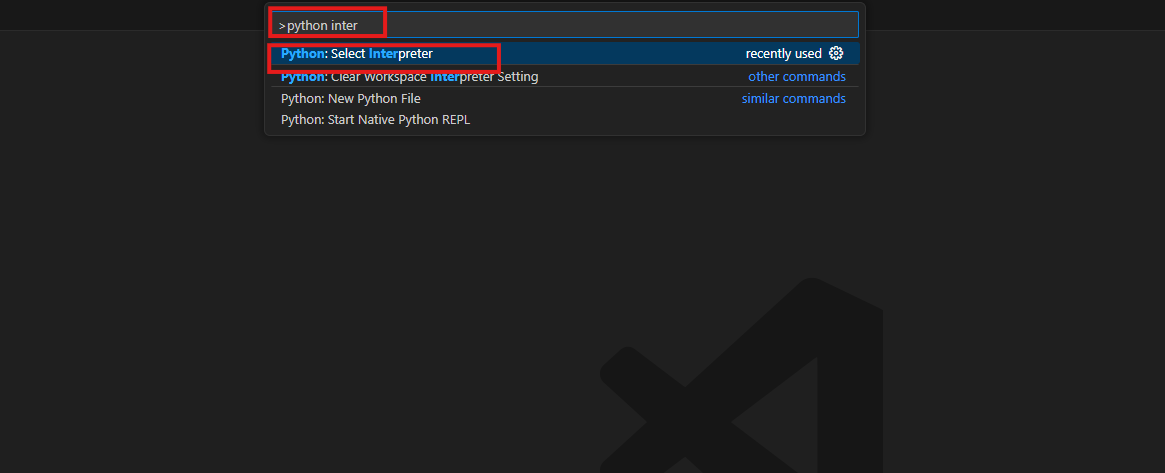This screenshot has width=1165, height=473.
Task: Select 'Python: New Python File' command
Action: point(565,98)
